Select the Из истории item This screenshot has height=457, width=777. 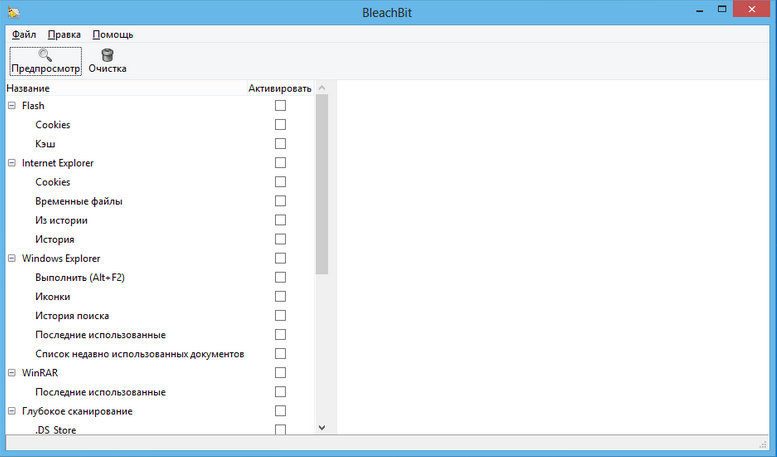pos(61,220)
